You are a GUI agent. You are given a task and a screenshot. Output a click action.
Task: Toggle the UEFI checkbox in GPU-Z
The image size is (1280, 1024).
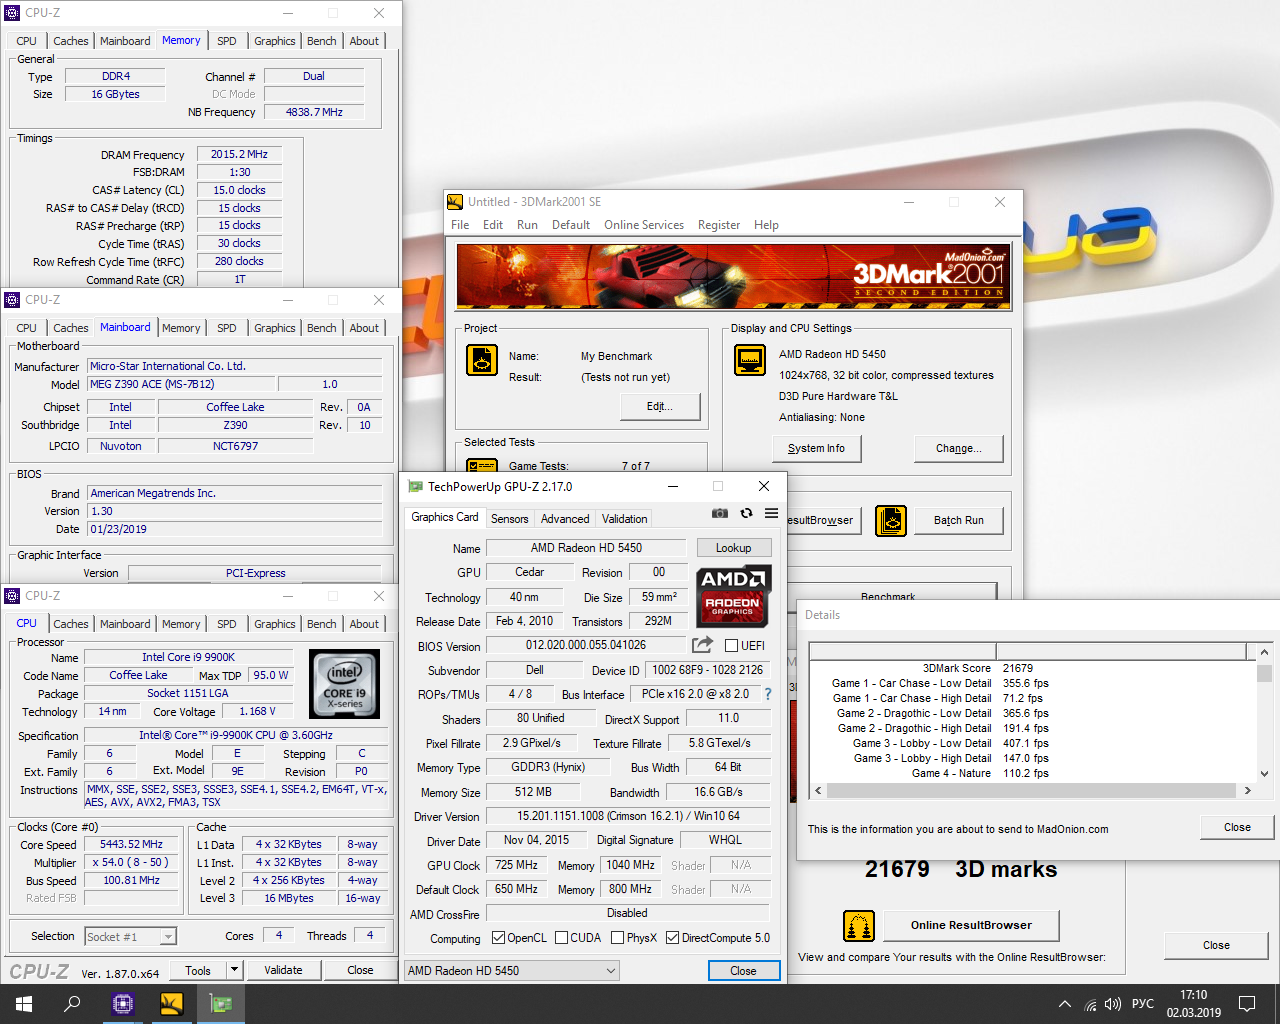[731, 645]
